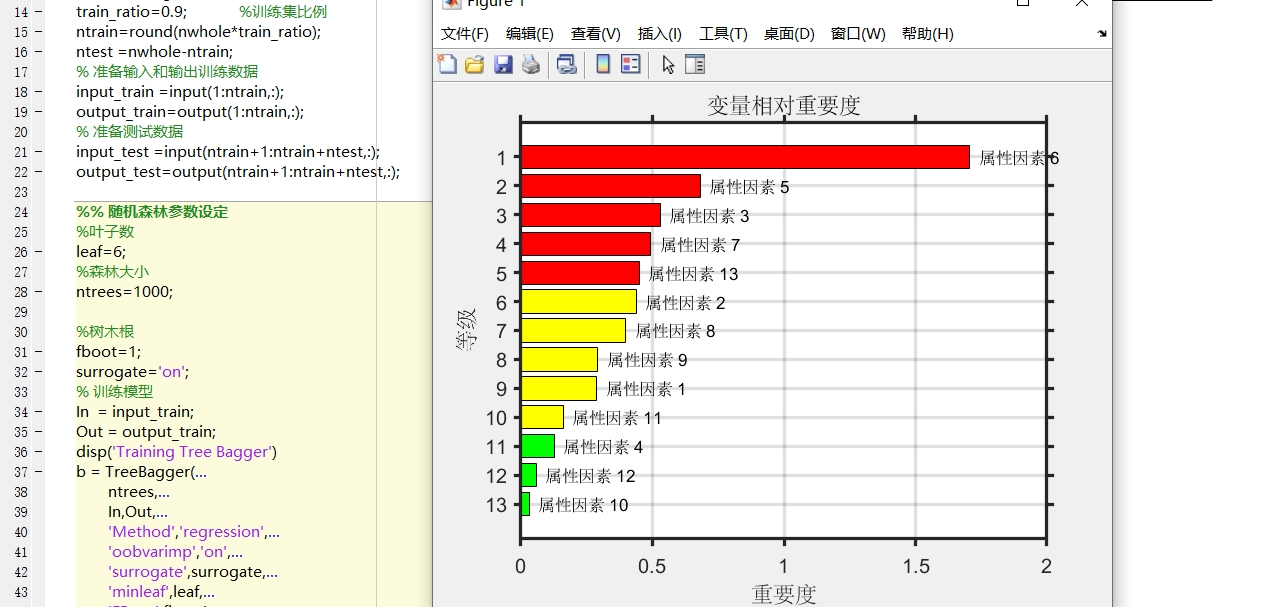
Task: Select the Edit Plot arrow tool
Action: point(668,65)
